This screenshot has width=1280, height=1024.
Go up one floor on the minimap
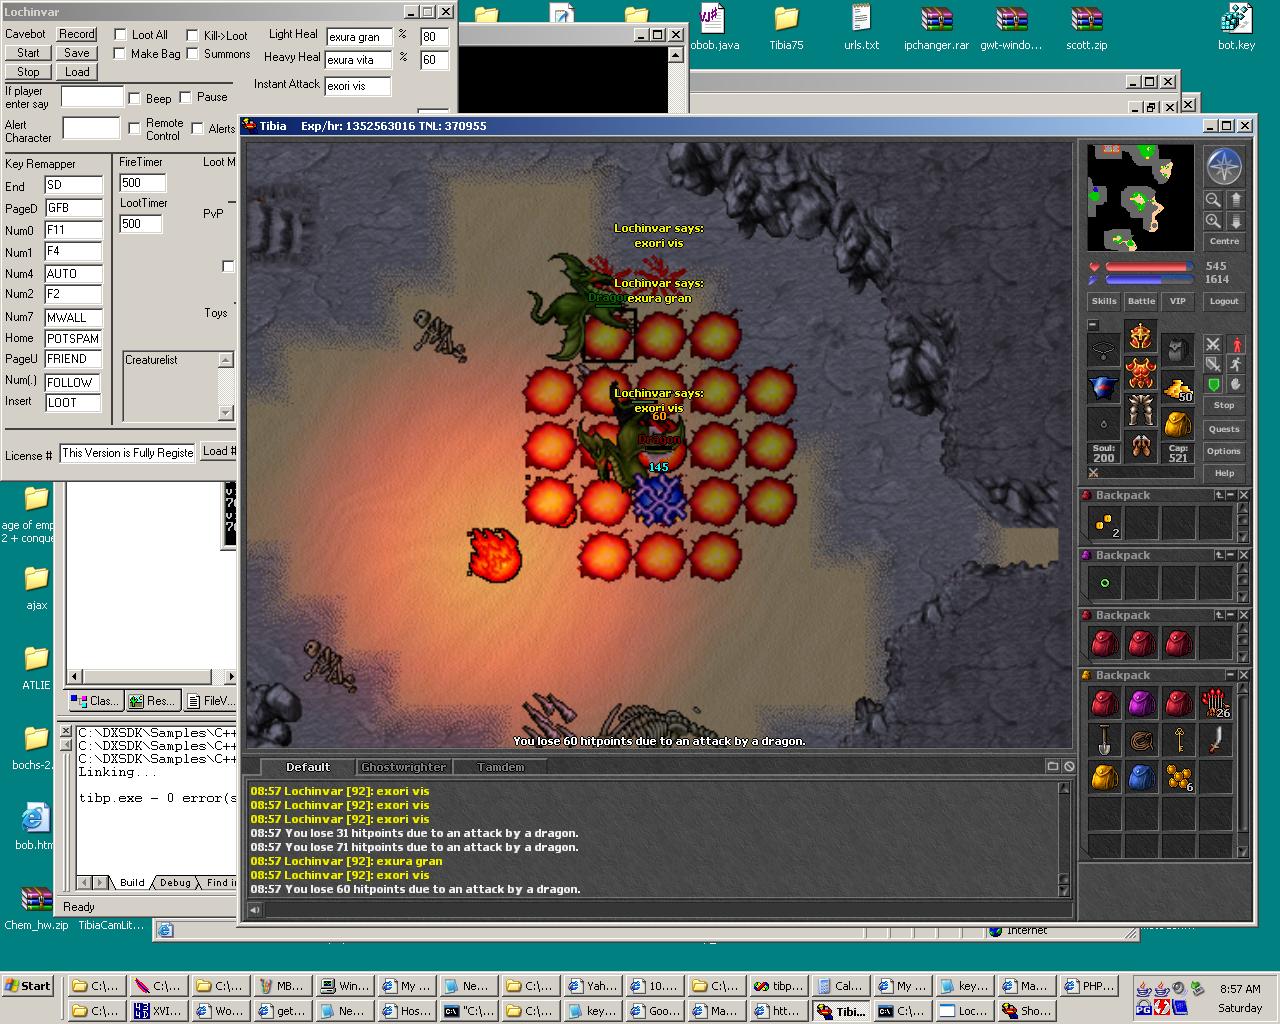click(x=1236, y=199)
